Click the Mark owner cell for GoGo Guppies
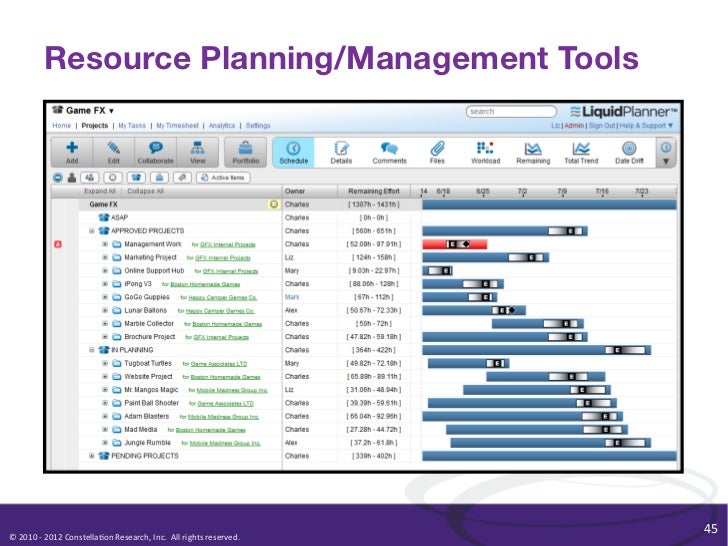728x546 pixels. pos(292,297)
